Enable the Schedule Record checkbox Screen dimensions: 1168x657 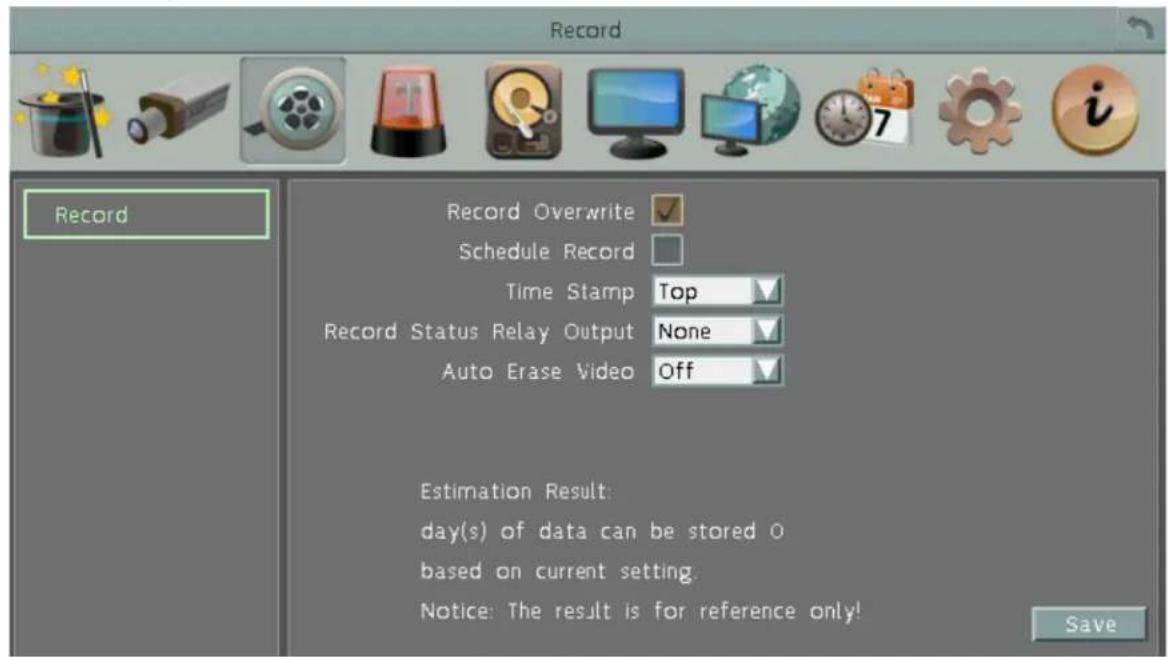coord(667,250)
